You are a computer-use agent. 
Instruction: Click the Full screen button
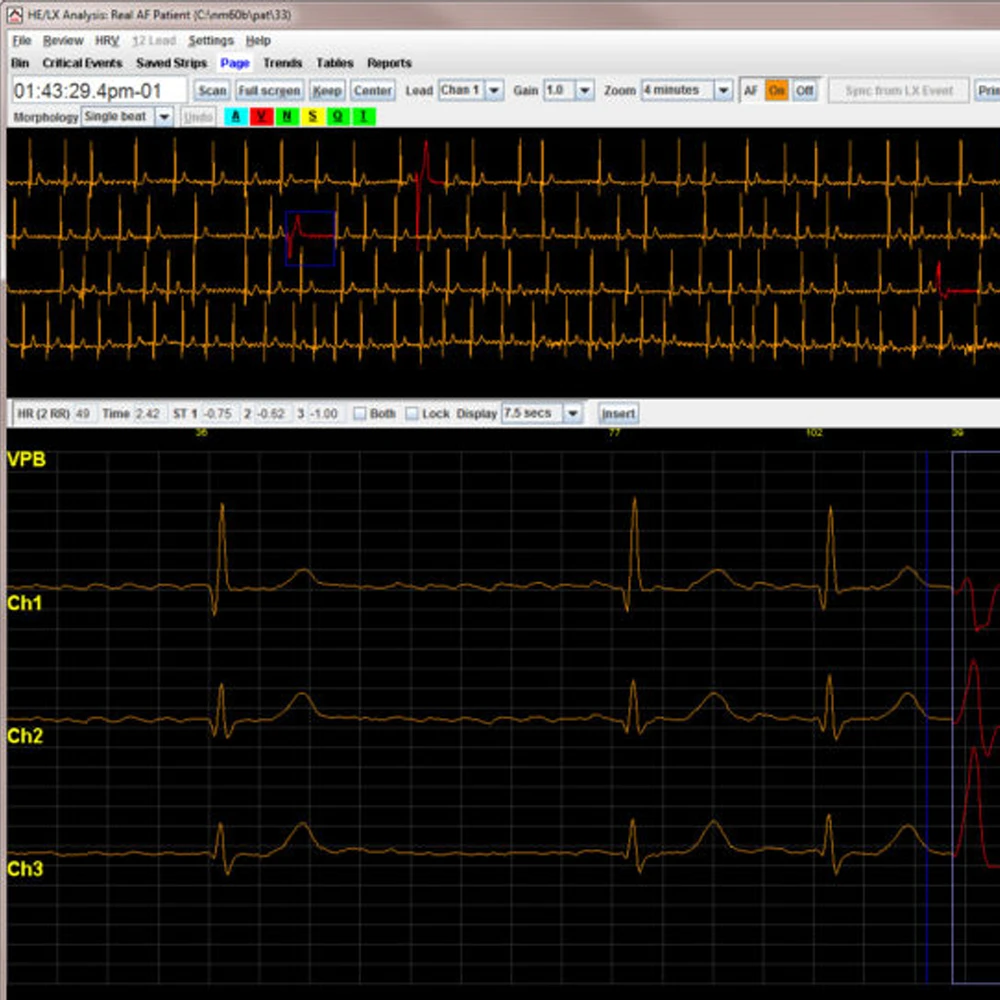pyautogui.click(x=268, y=90)
